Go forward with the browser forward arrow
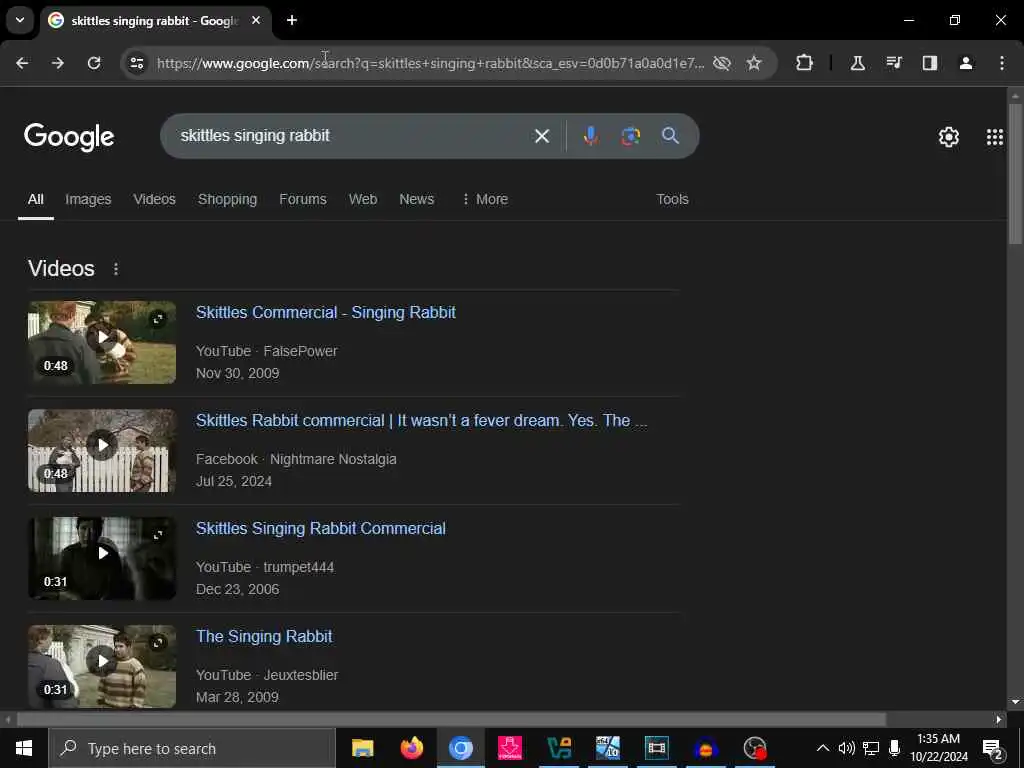The width and height of the screenshot is (1024, 768). (58, 63)
